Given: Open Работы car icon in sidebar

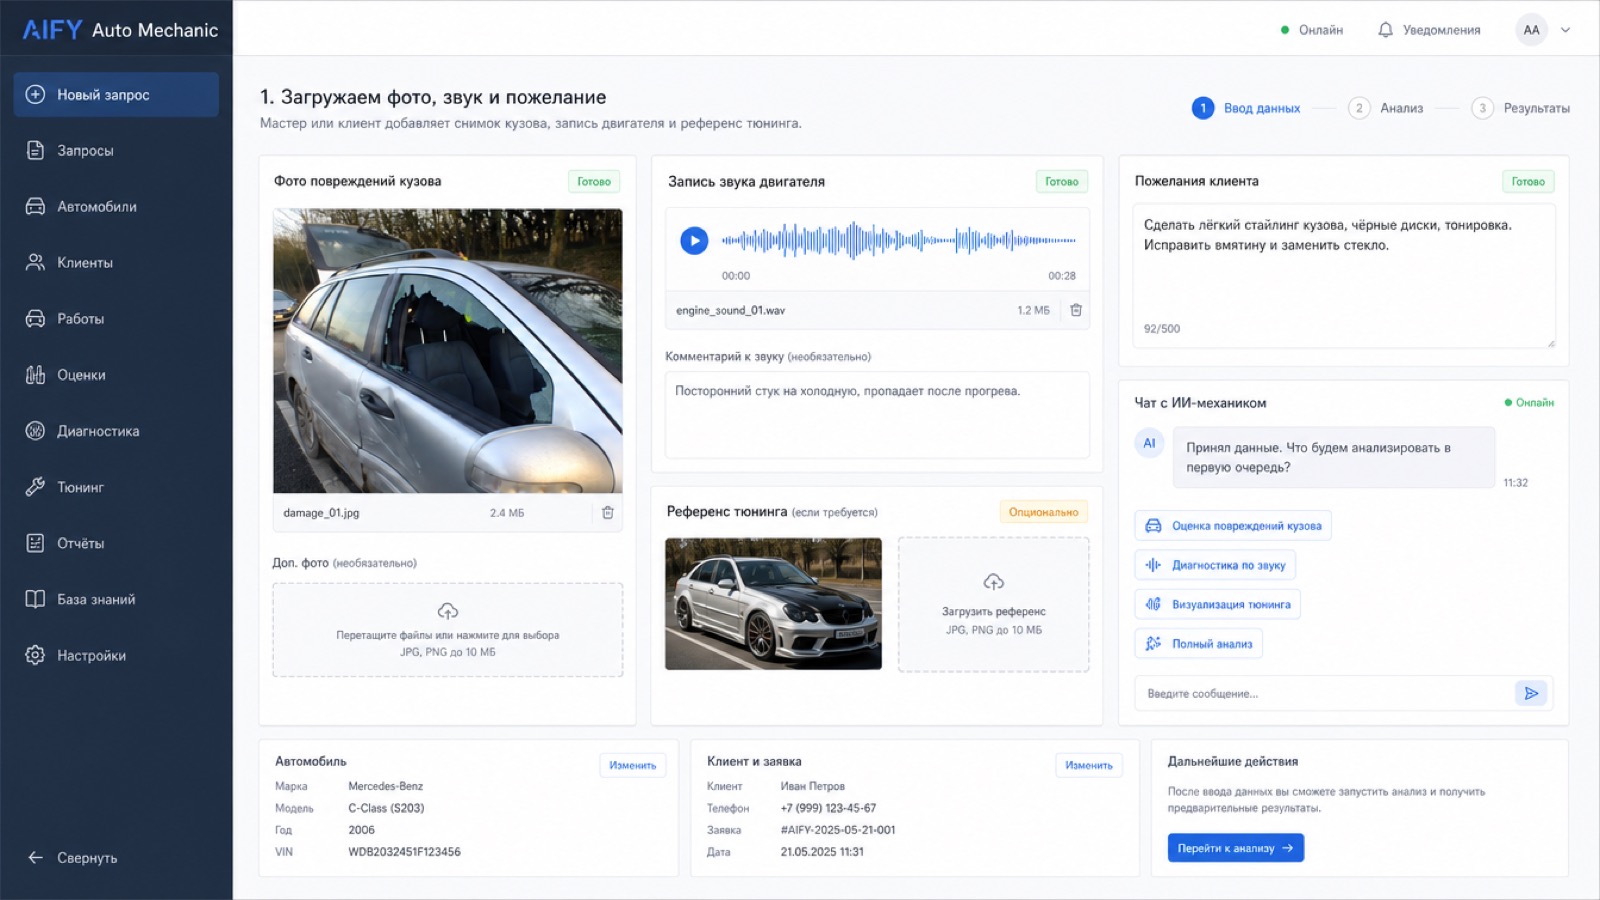Looking at the screenshot, I should pos(35,319).
